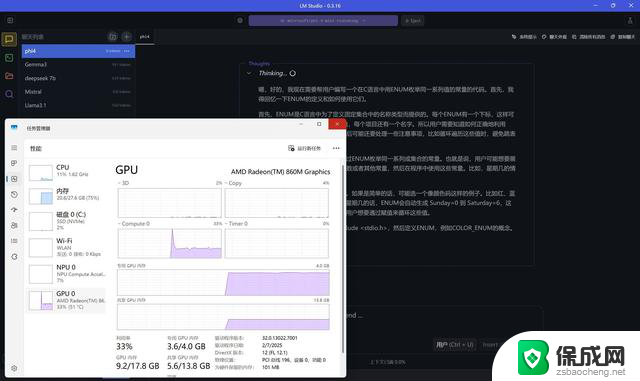The height and width of the screenshot is (381, 640).
Task: Click the dedicated GPU memory graph
Action: 223,283
